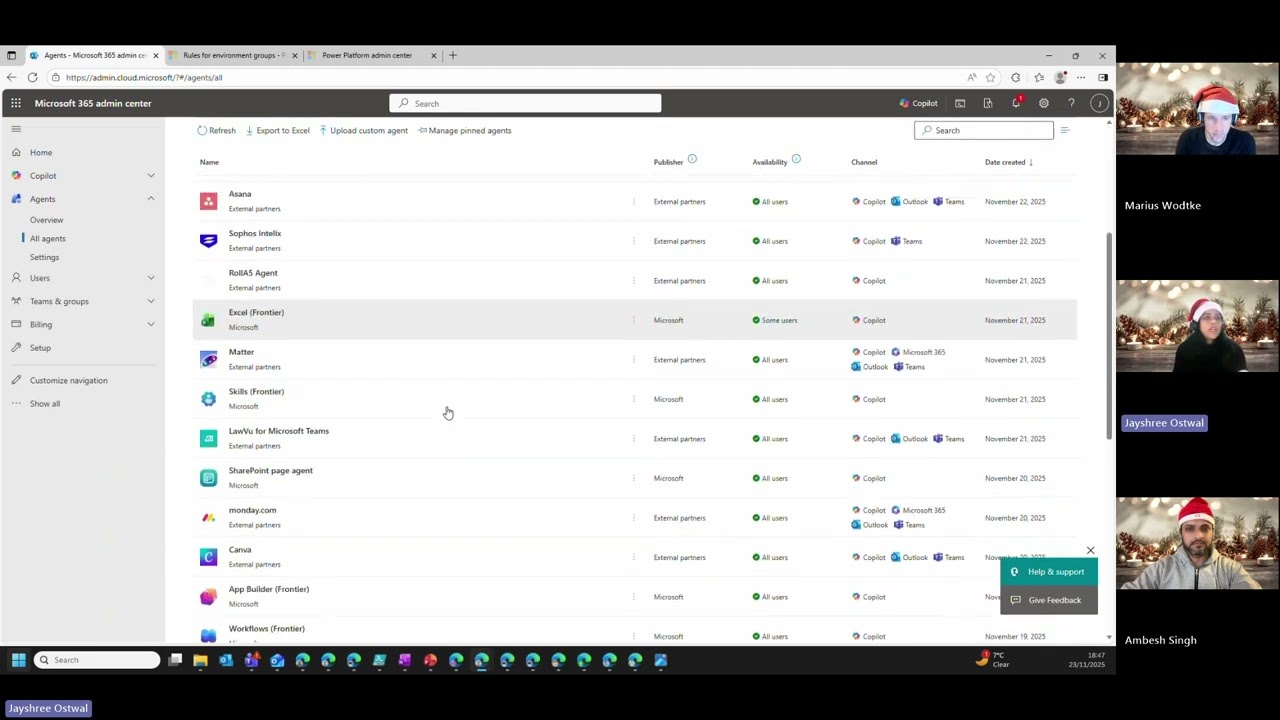
Task: Click the Canva agent icon
Action: [x=208, y=557]
